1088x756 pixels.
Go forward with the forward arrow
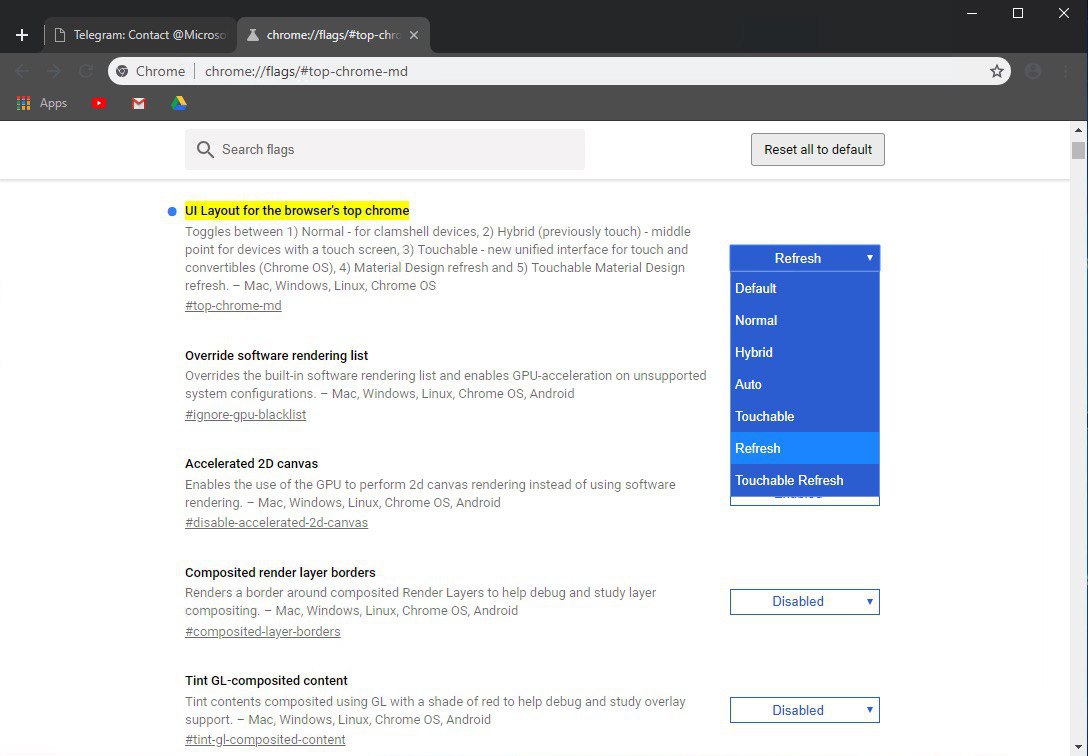pyautogui.click(x=54, y=71)
